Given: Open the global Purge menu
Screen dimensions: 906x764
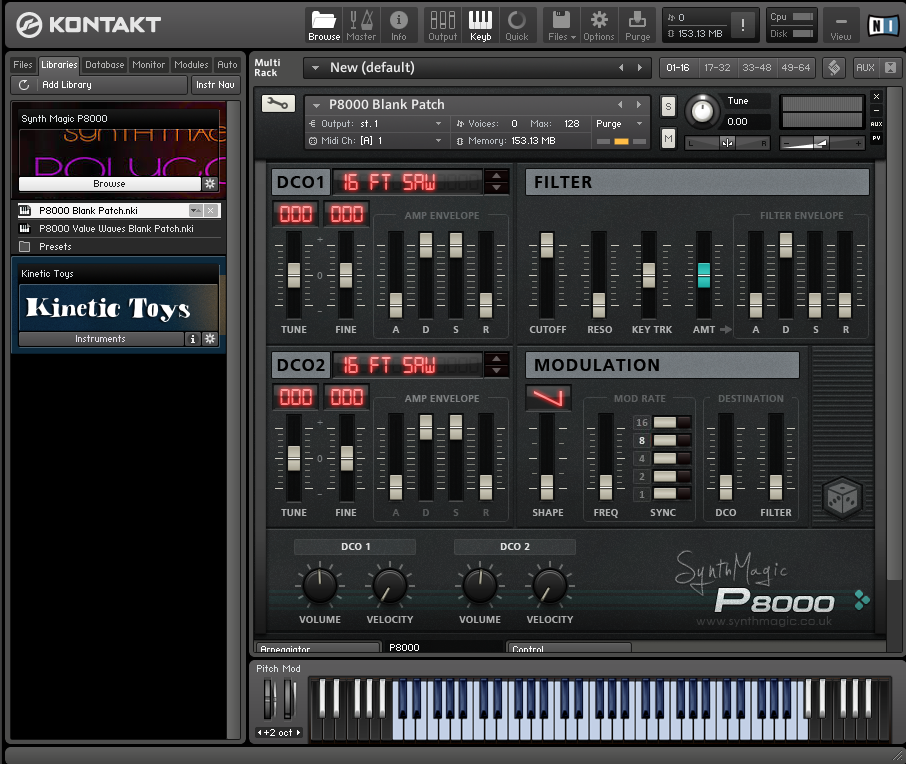Looking at the screenshot, I should (637, 26).
